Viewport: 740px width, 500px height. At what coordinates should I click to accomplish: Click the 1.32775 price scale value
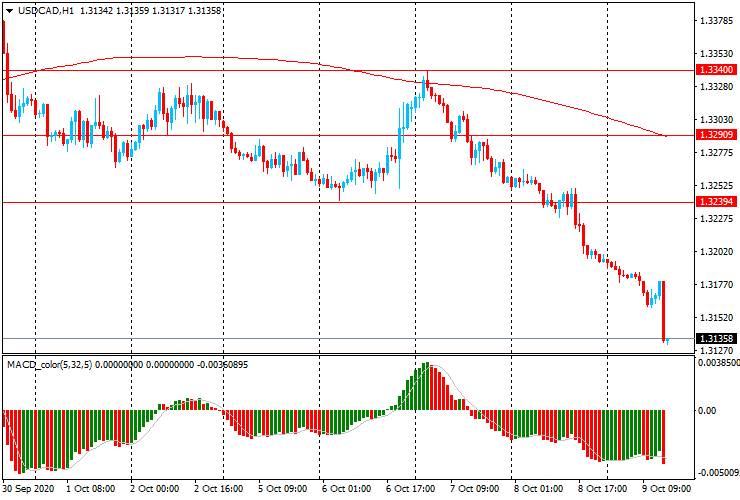tap(717, 153)
